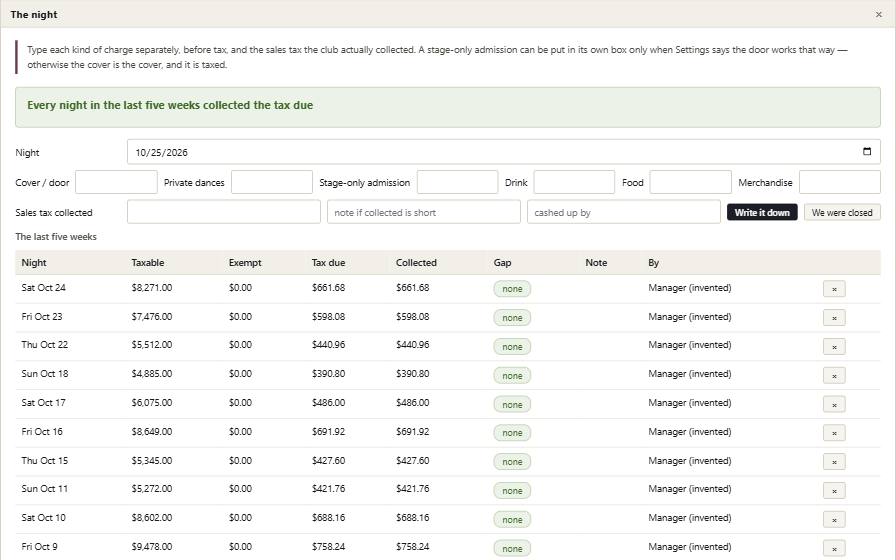896x560 pixels.
Task: Click the $0.00 exempt value for Sun Oct 18
Action: tap(240, 374)
